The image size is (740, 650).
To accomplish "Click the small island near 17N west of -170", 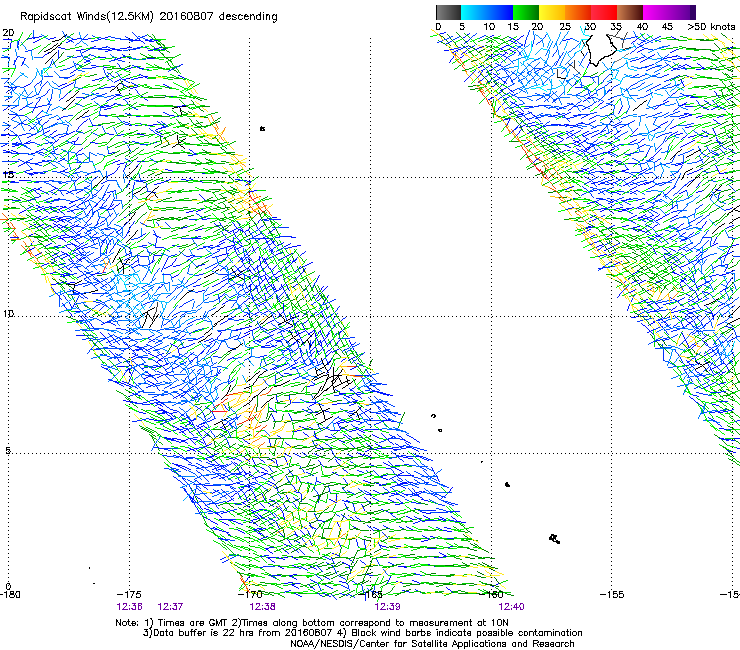I will click(x=262, y=128).
